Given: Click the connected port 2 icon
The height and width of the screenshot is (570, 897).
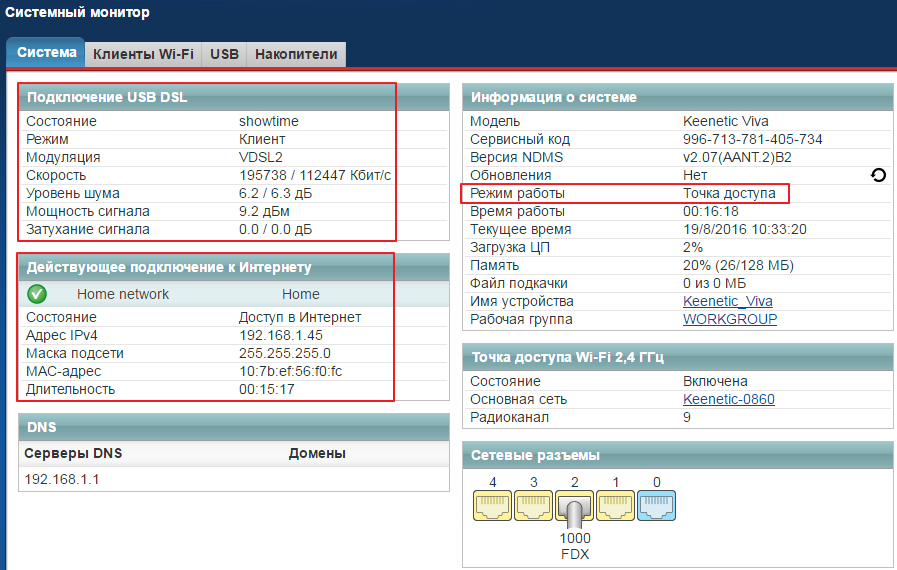Looking at the screenshot, I should tap(574, 510).
